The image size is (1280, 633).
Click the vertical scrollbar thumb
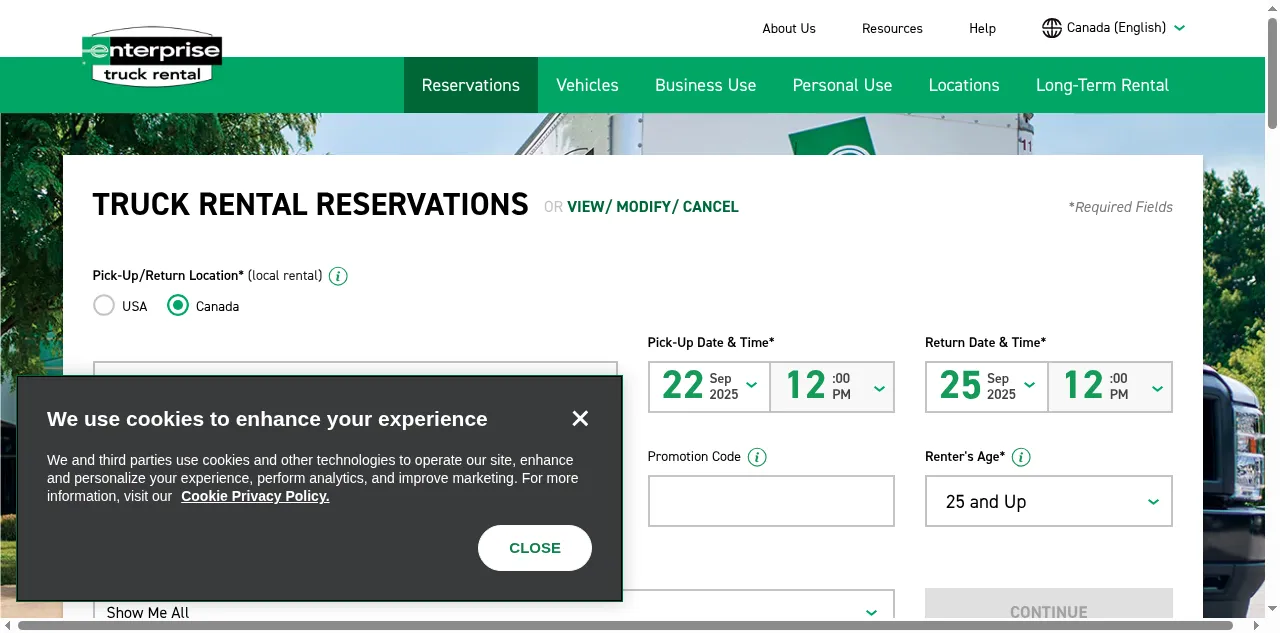click(1272, 75)
